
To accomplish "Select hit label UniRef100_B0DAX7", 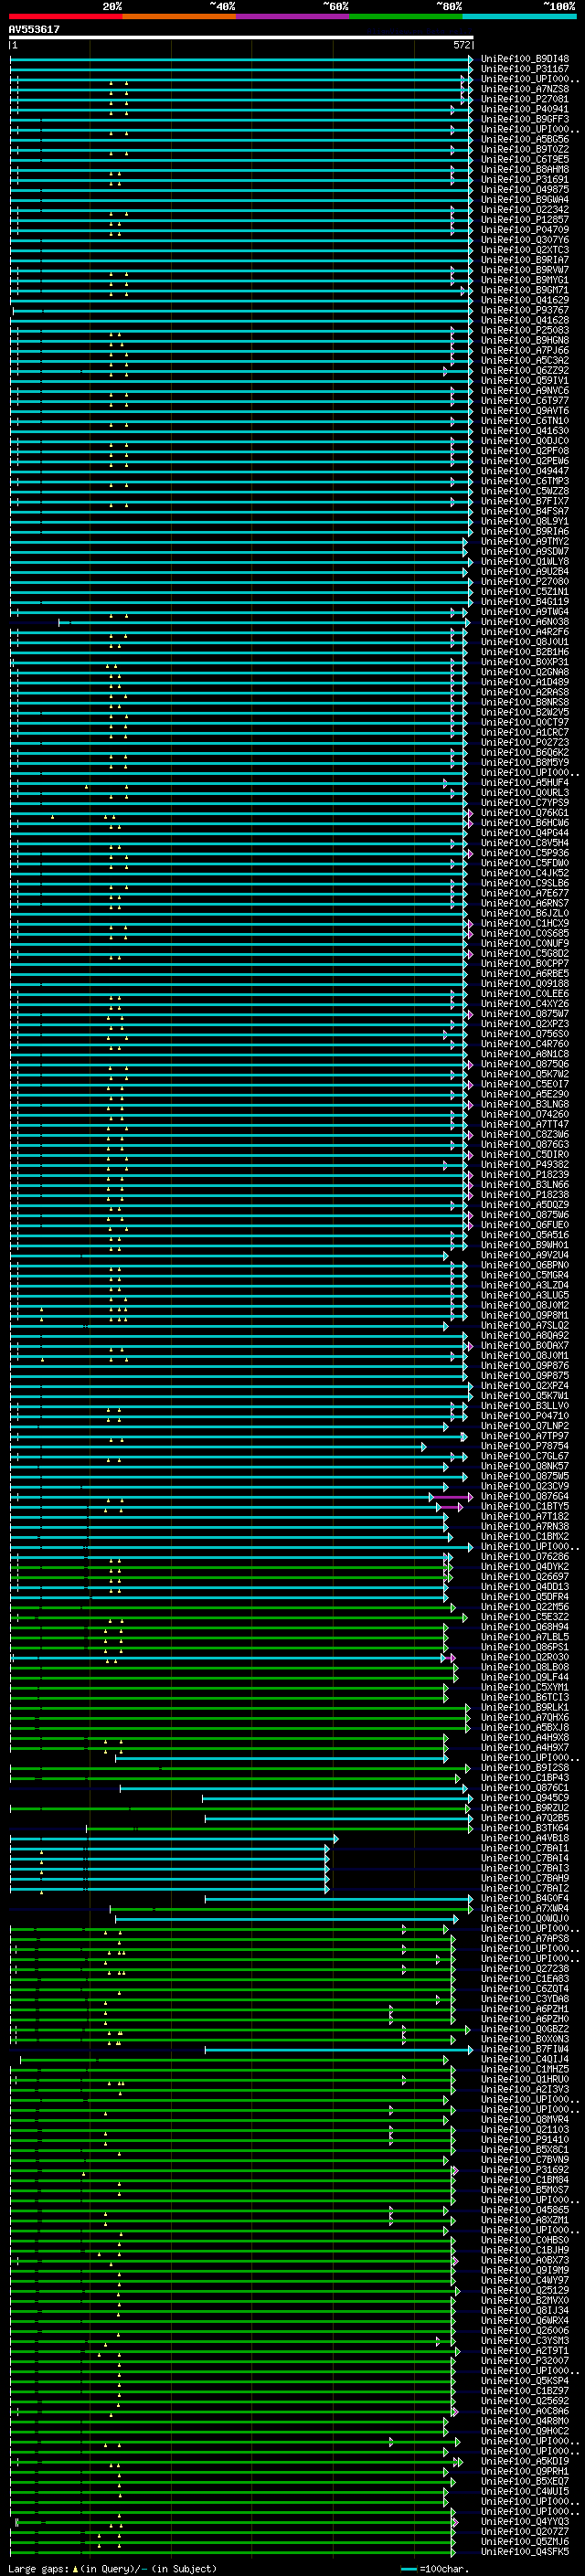I will pos(525,1345).
